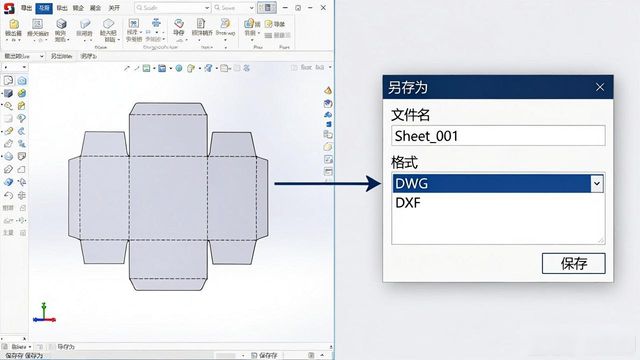
Task: Close the 另存为 dialog with the X
Action: [600, 87]
